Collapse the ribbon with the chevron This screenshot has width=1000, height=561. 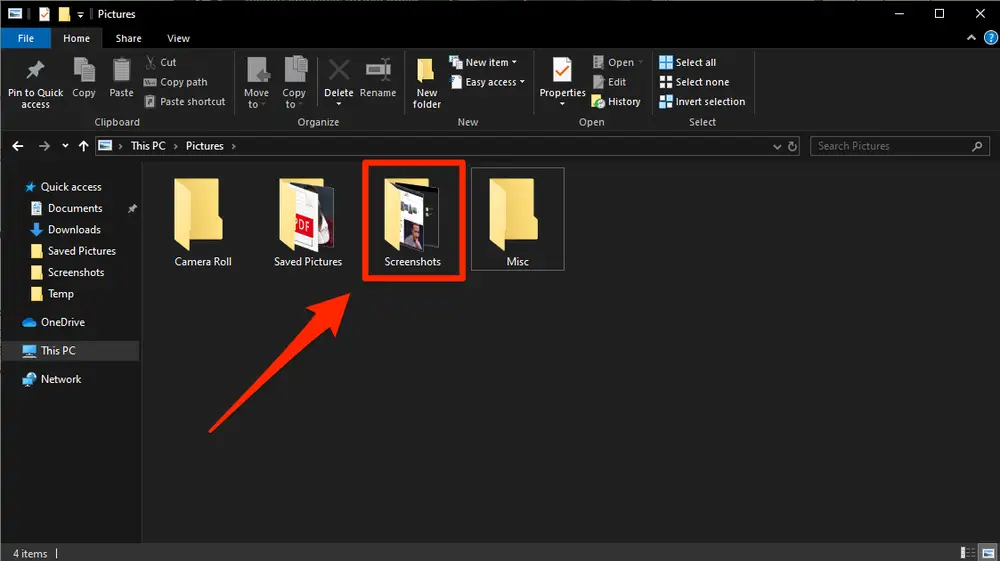point(971,38)
